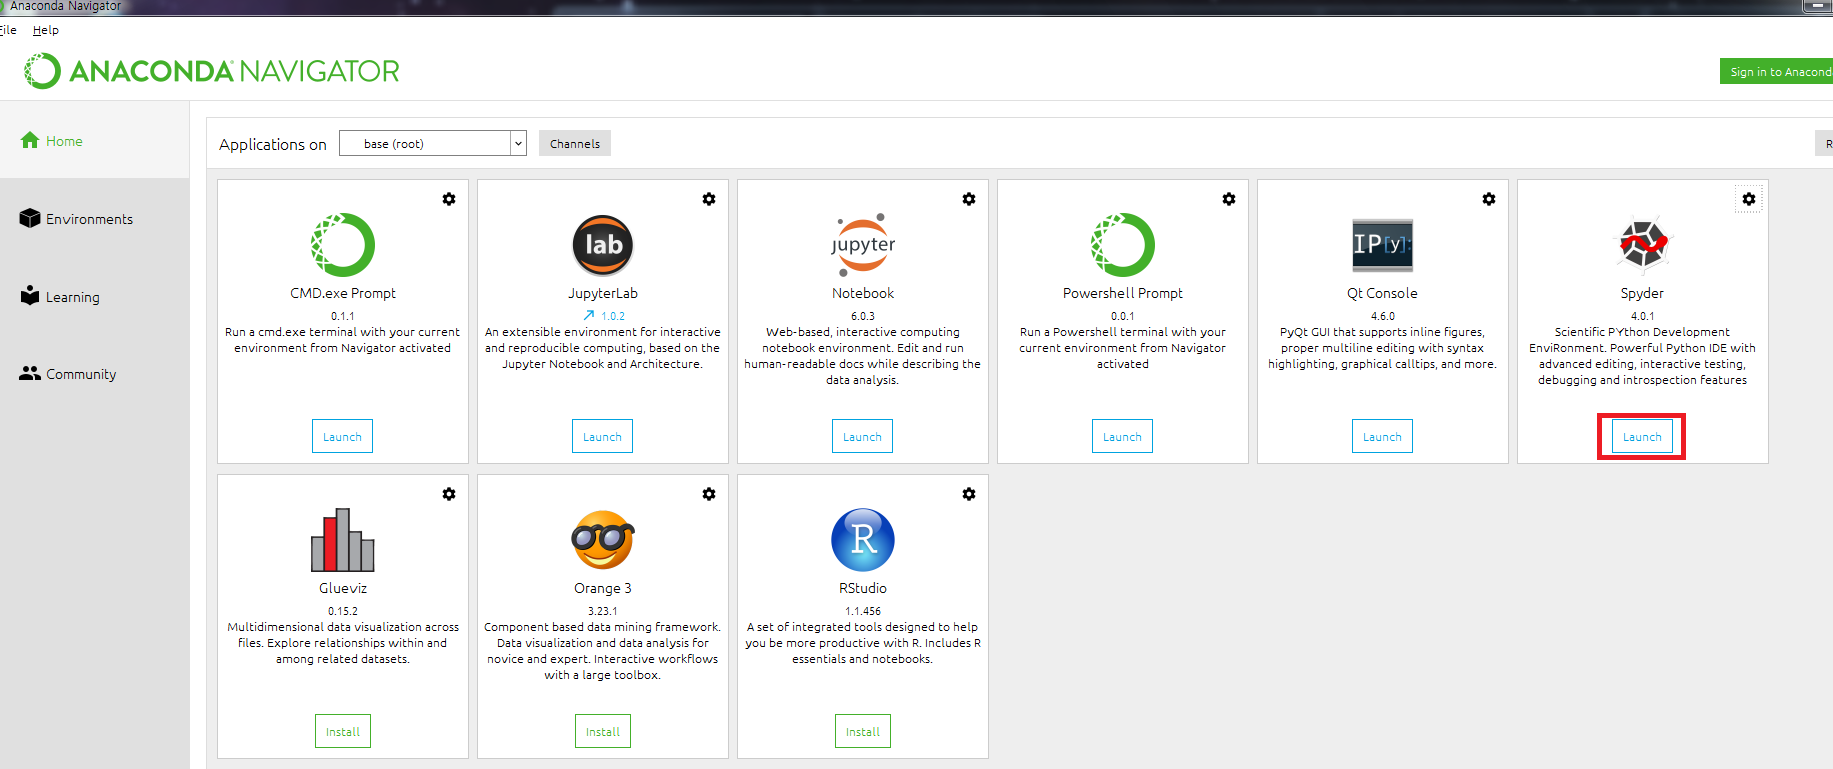This screenshot has height=769, width=1833.
Task: Click JupyterLab version 1.0.2 link
Action: 613,316
